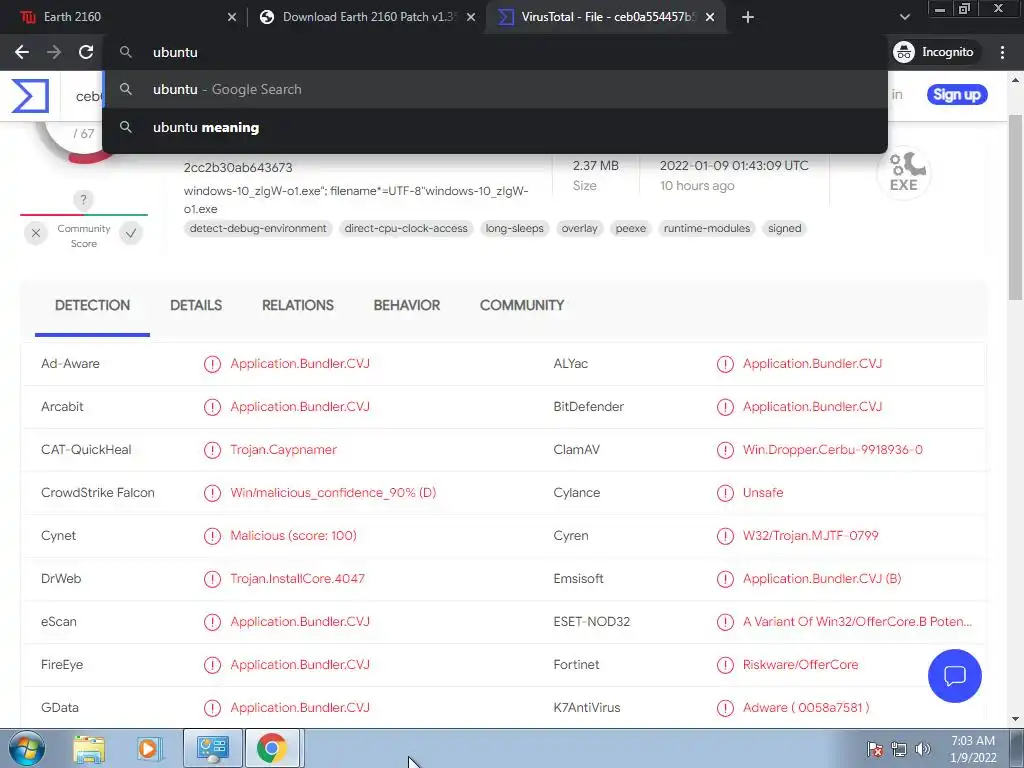Click the Incognito profile icon
The image size is (1024, 768).
click(904, 52)
